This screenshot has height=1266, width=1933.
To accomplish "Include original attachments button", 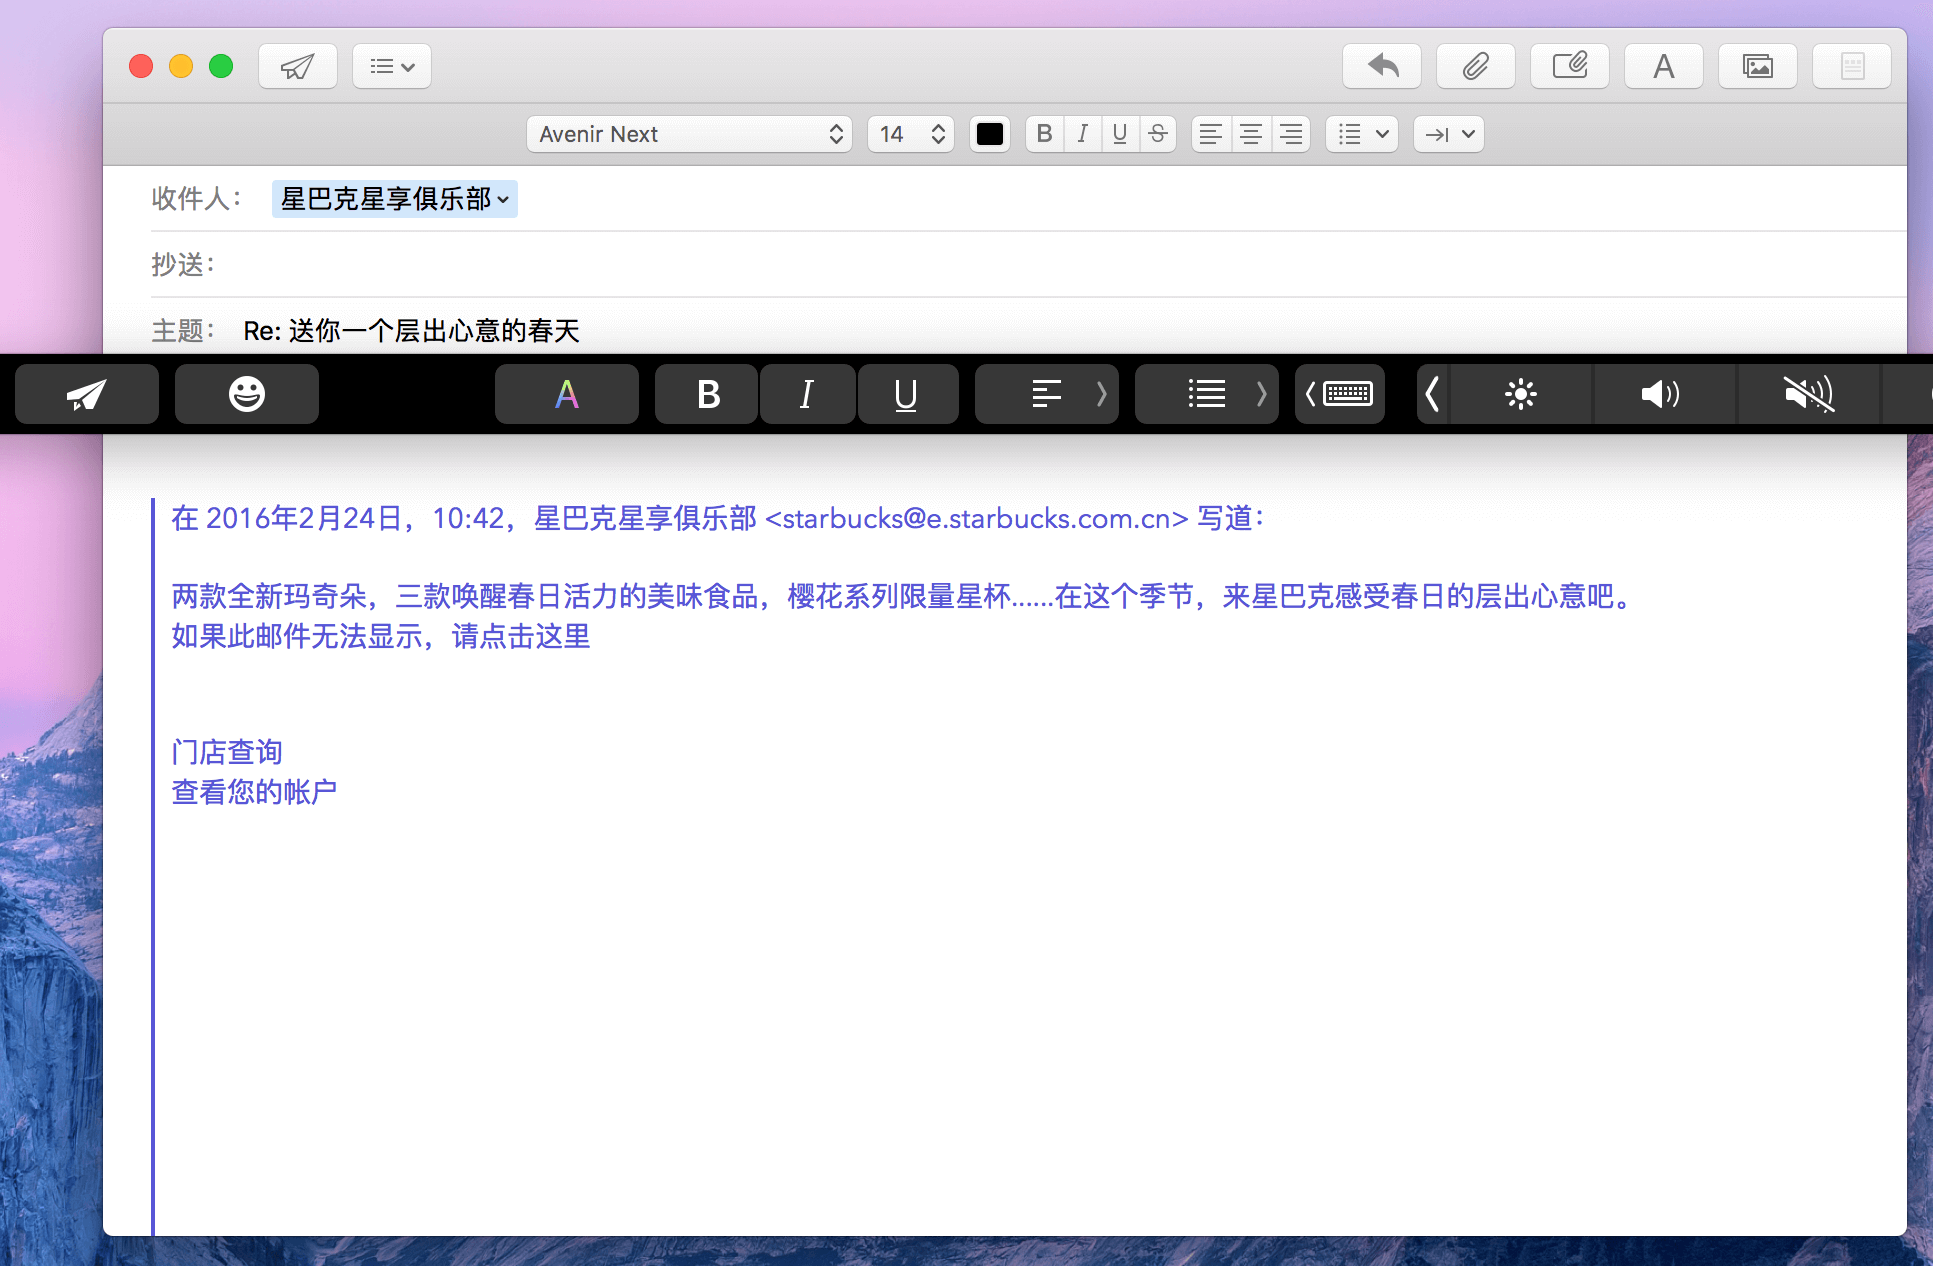I will click(1570, 67).
